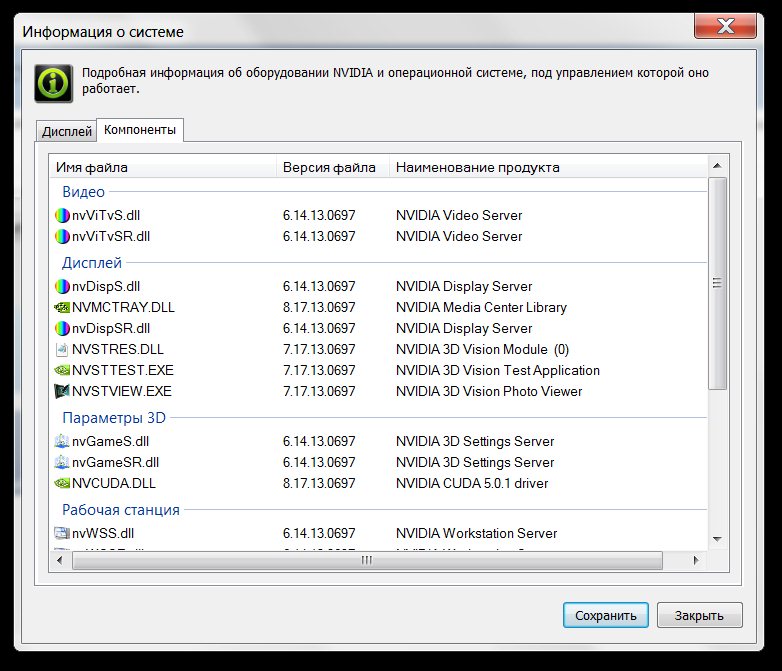This screenshot has width=782, height=671.
Task: Select the nvWSS.dll file name
Action: tap(103, 533)
